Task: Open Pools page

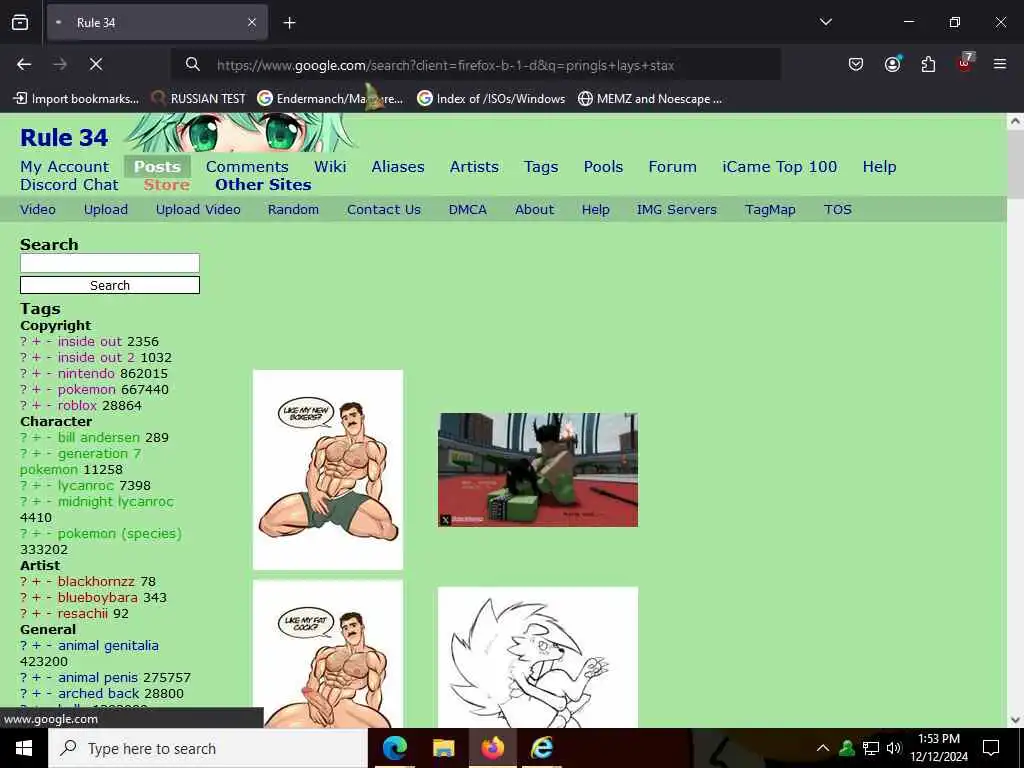Action: [603, 167]
